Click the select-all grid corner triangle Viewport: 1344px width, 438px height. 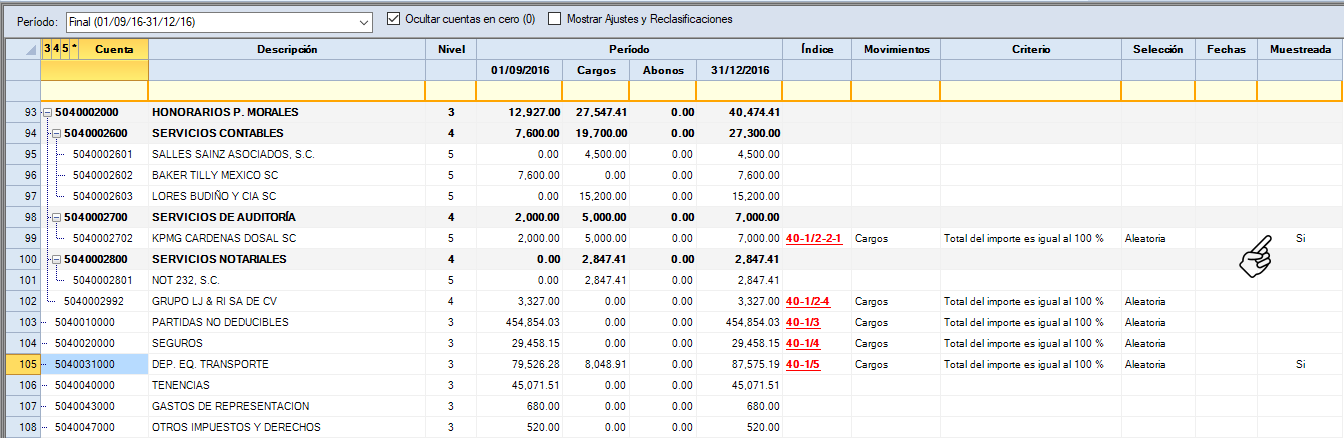(30, 49)
